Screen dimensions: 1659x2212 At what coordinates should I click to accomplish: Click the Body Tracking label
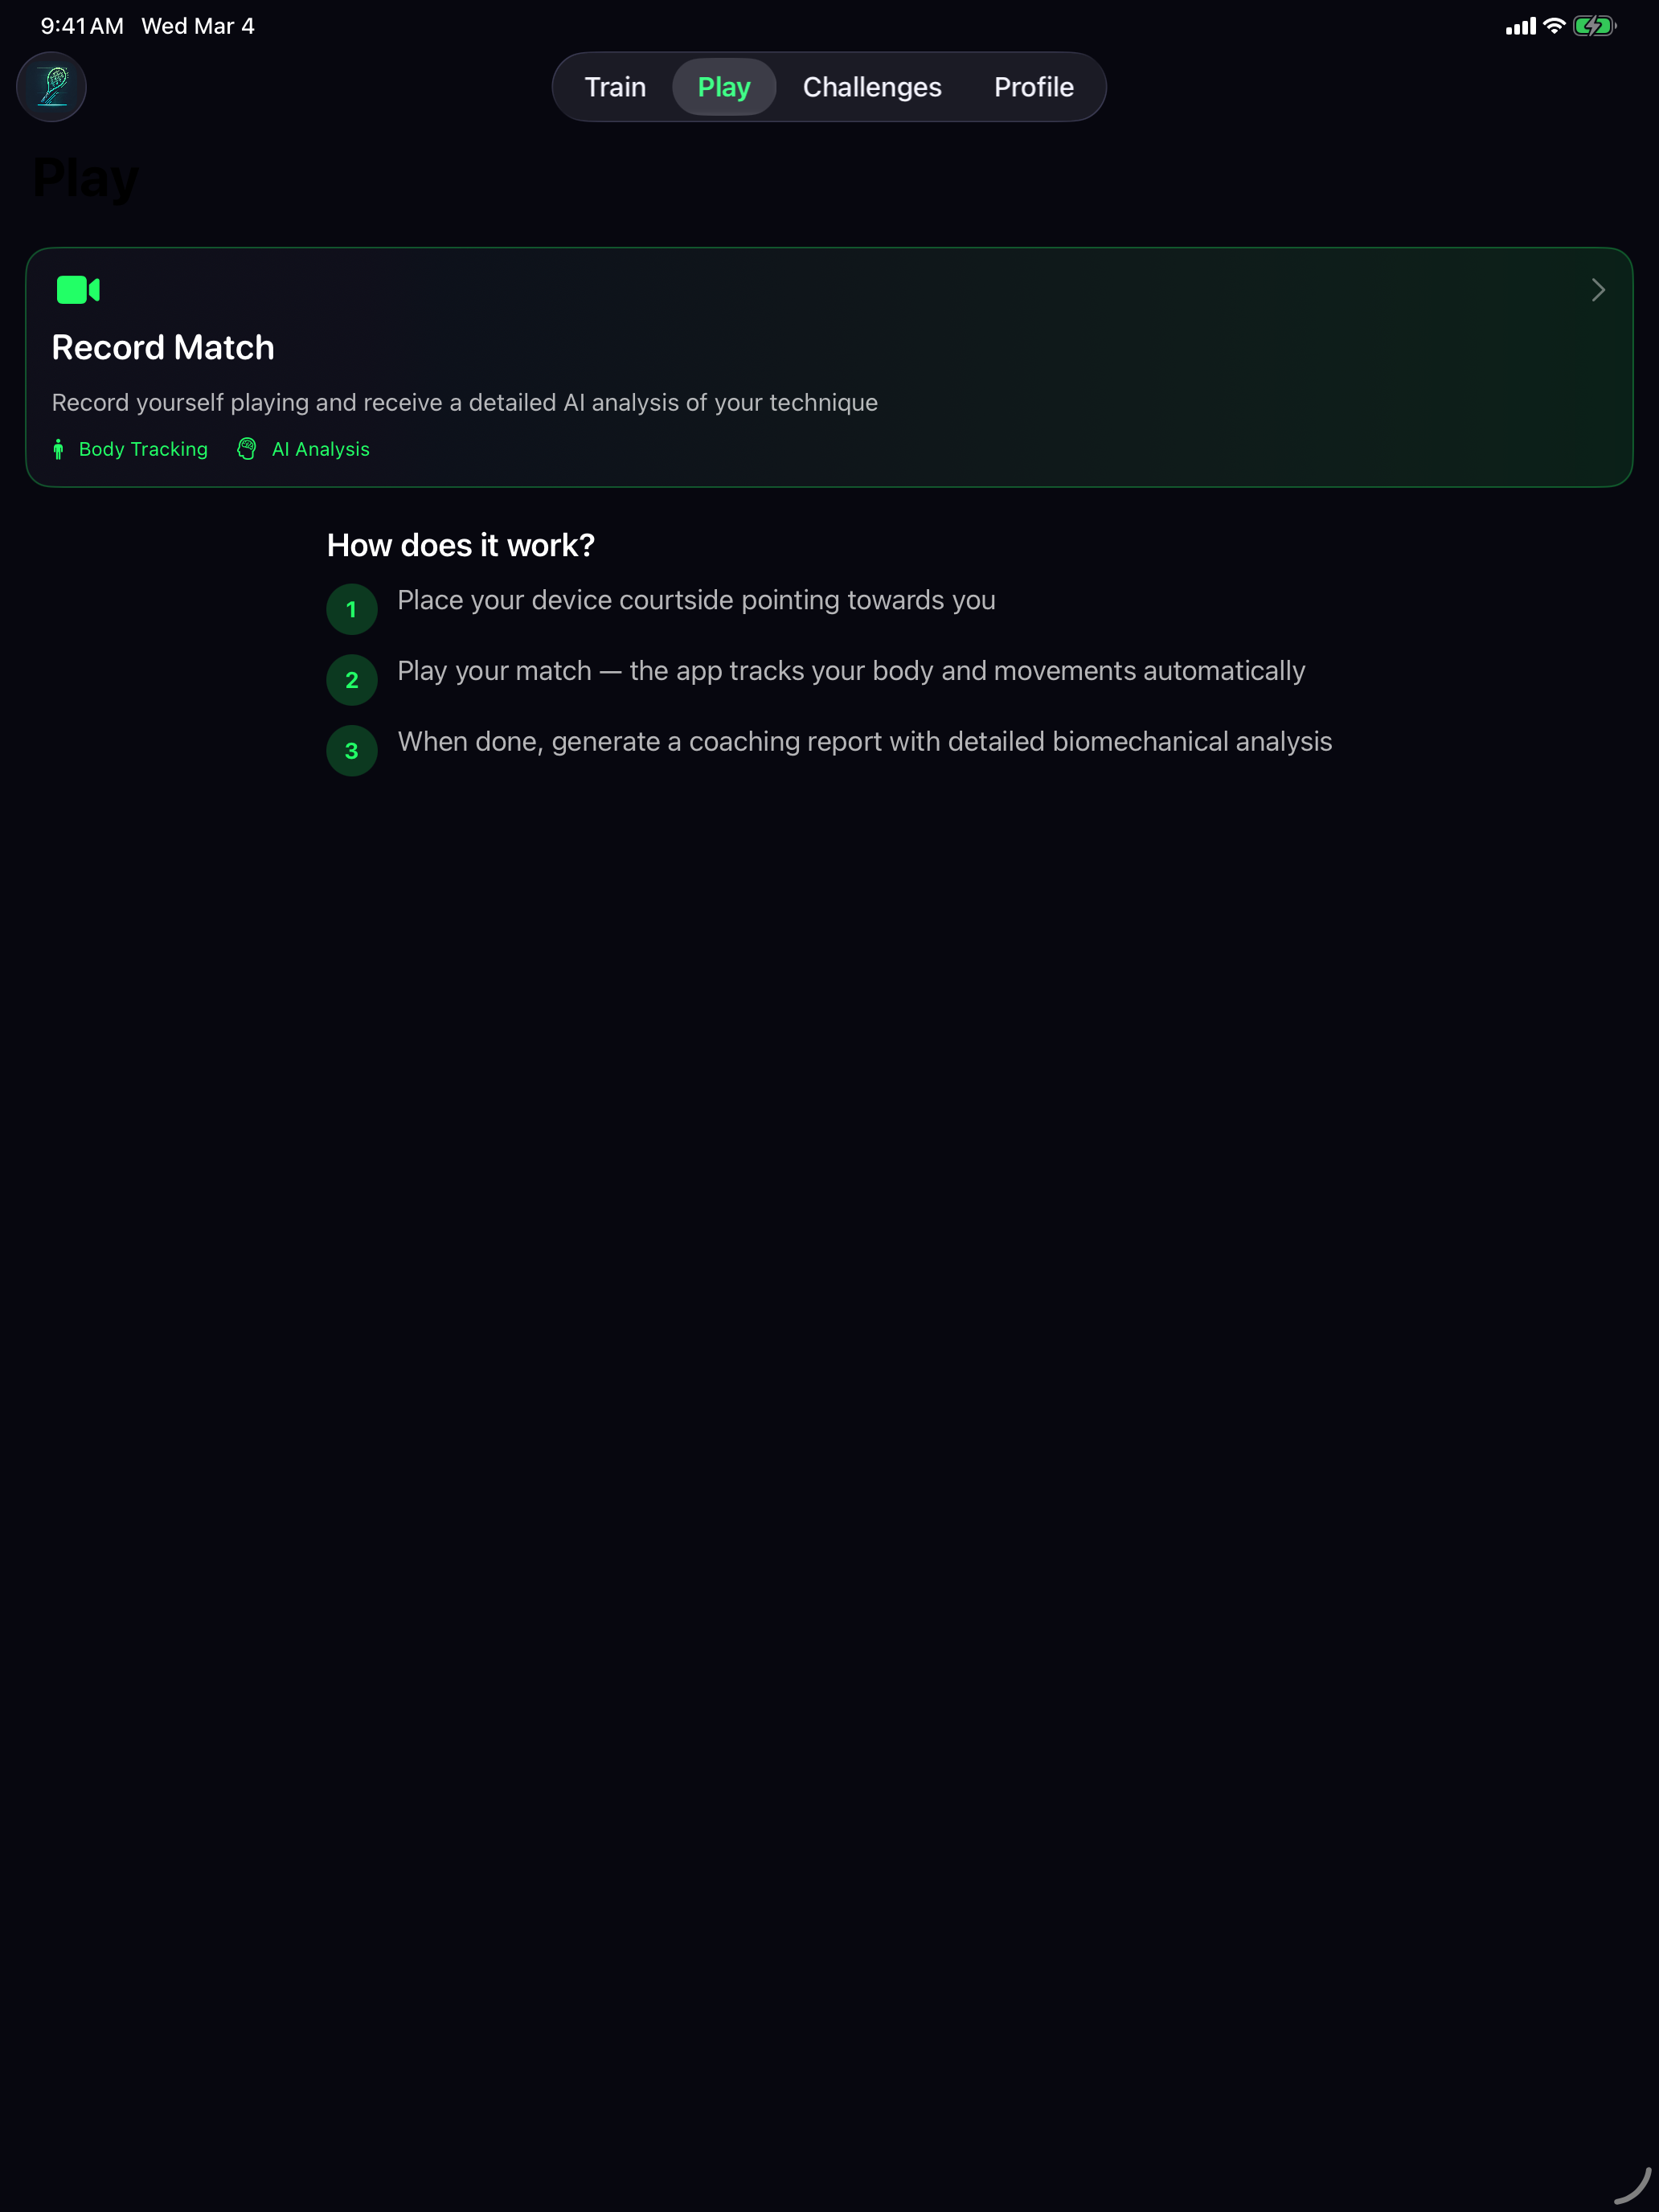(143, 448)
